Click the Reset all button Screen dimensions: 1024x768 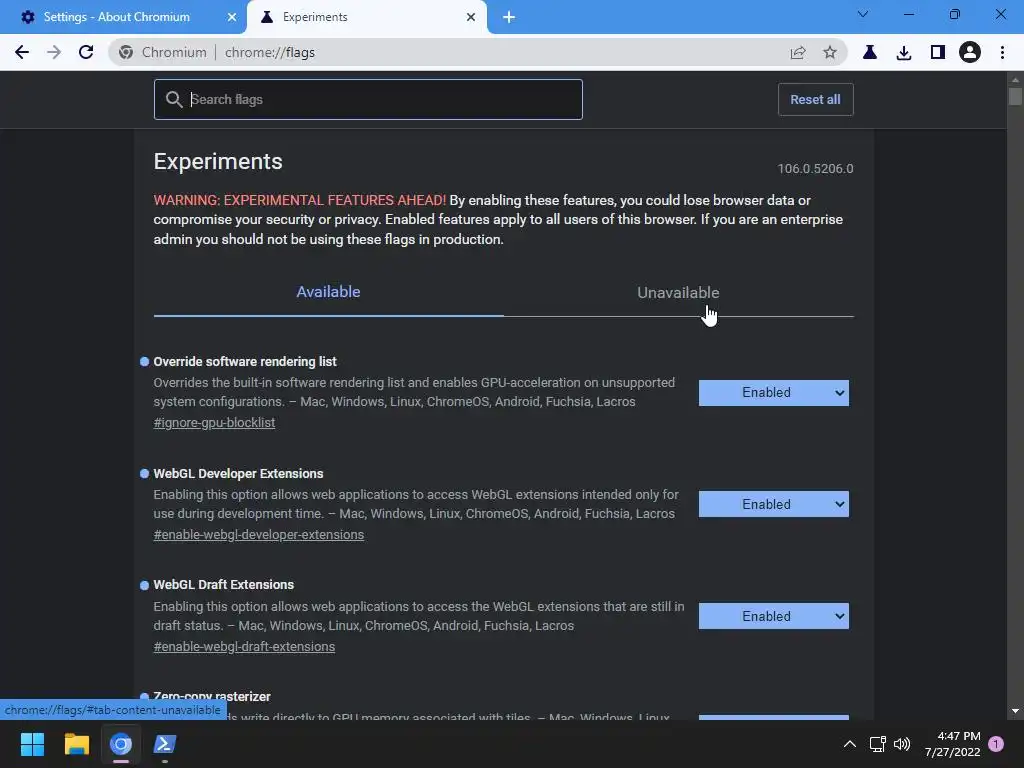point(815,99)
